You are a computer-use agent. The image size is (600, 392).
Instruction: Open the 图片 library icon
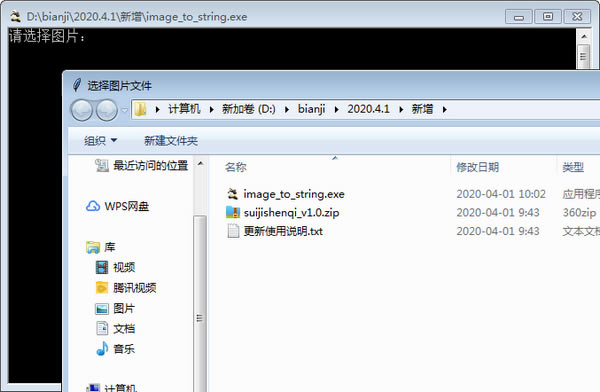tap(102, 308)
